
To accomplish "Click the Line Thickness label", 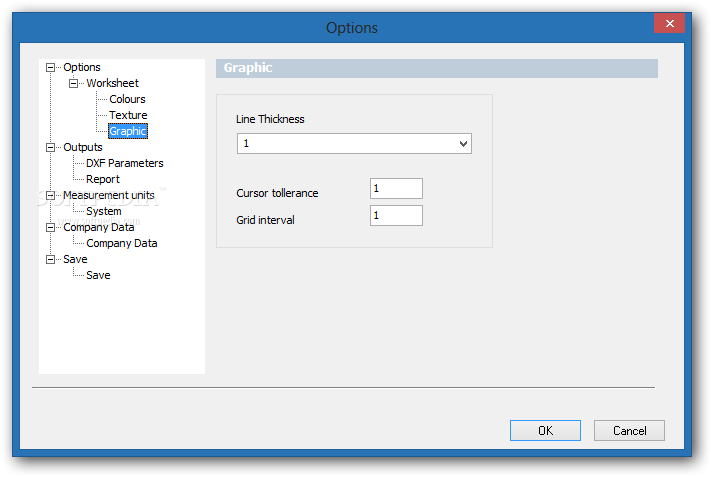I will tap(270, 119).
